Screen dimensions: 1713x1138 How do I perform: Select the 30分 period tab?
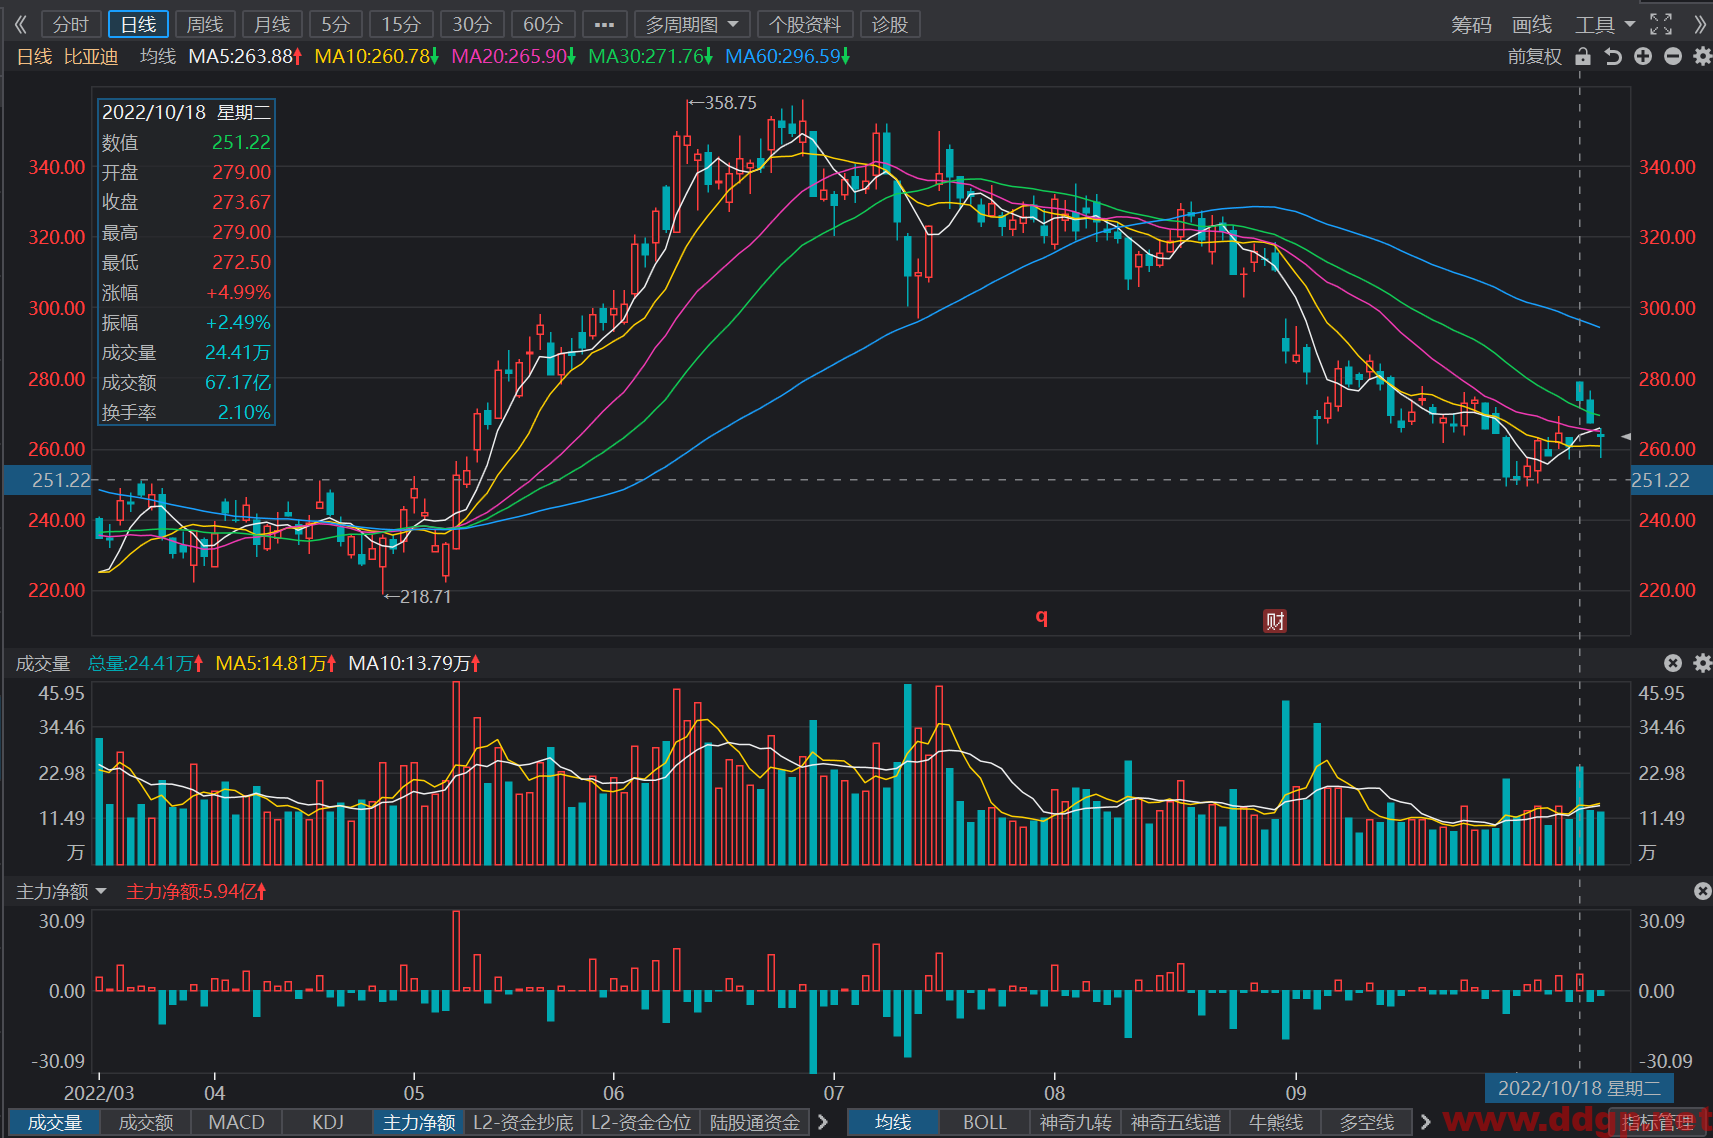[x=472, y=24]
